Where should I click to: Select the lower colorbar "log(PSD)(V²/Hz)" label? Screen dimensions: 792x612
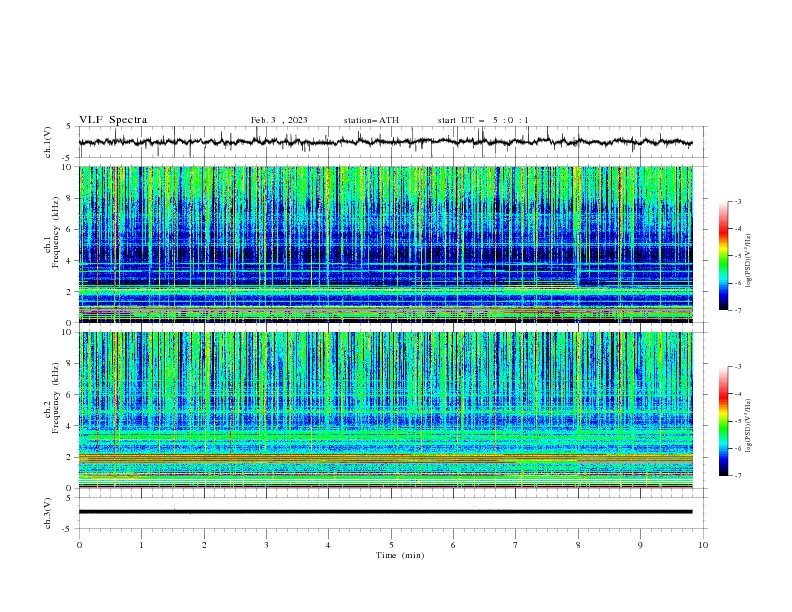749,426
